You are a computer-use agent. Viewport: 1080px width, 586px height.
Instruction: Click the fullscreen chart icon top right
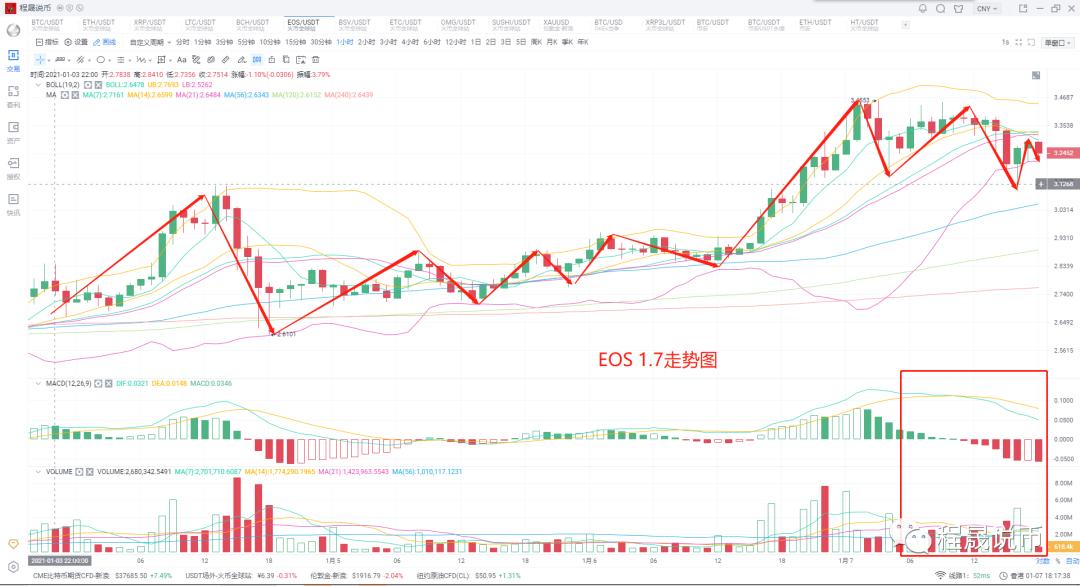click(x=1019, y=42)
